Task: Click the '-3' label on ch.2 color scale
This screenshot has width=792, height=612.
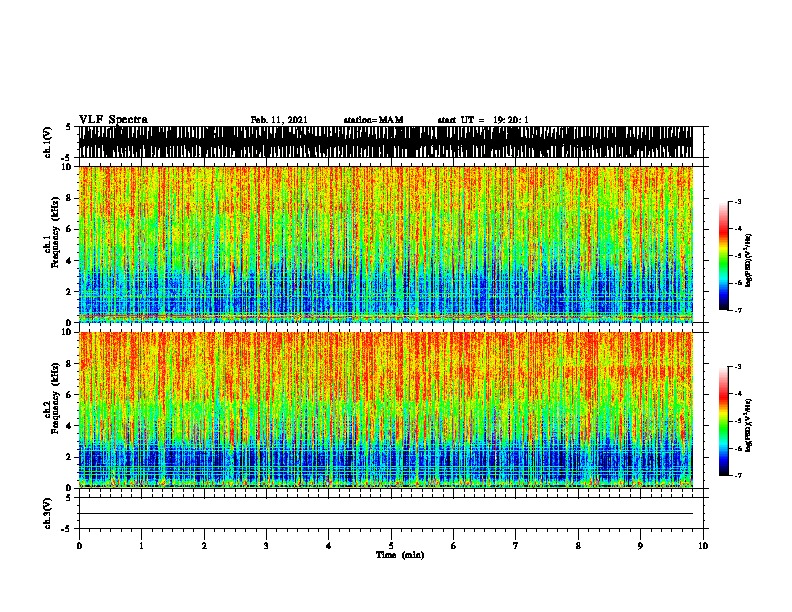Action: [x=738, y=367]
